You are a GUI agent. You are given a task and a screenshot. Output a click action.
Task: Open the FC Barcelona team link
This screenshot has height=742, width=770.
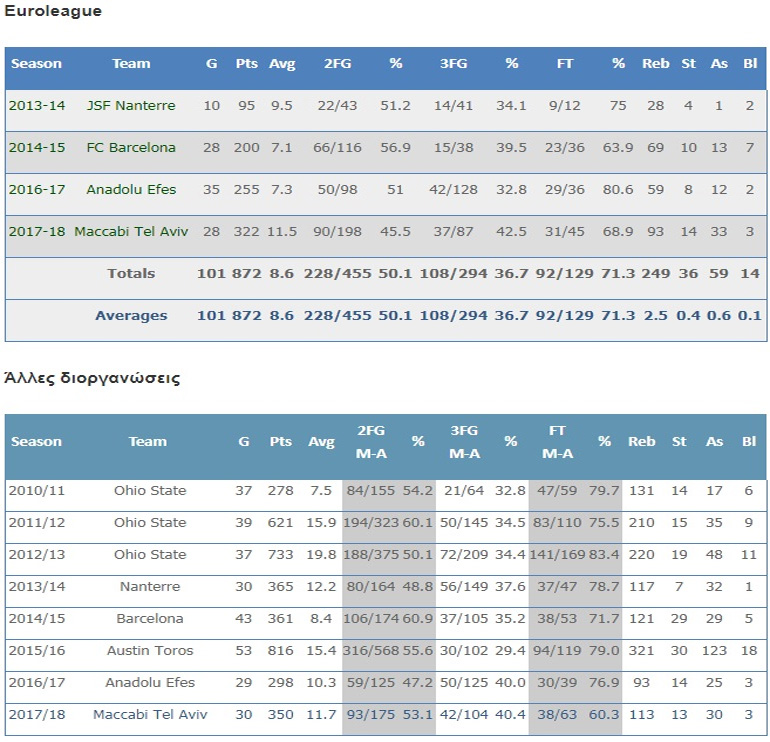pos(130,148)
